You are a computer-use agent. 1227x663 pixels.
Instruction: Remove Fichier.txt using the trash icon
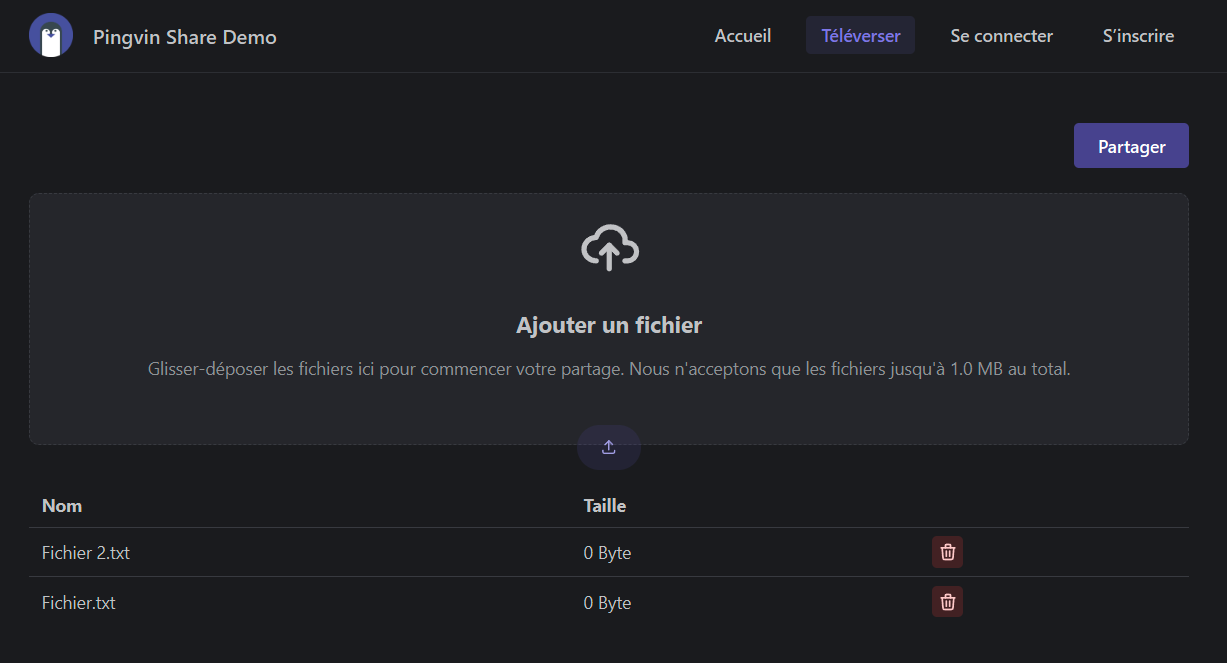[x=947, y=602]
